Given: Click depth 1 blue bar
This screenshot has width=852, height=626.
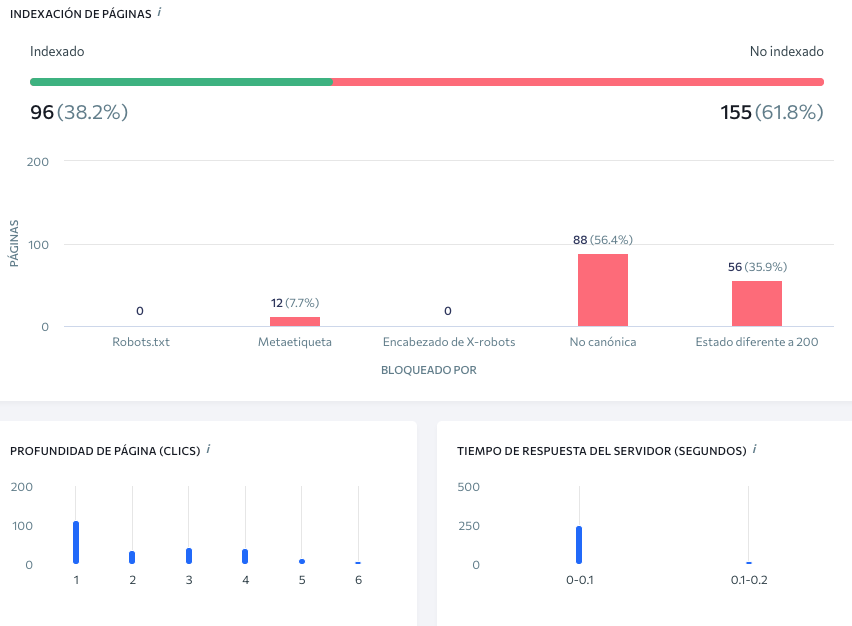Looking at the screenshot, I should point(76,542).
